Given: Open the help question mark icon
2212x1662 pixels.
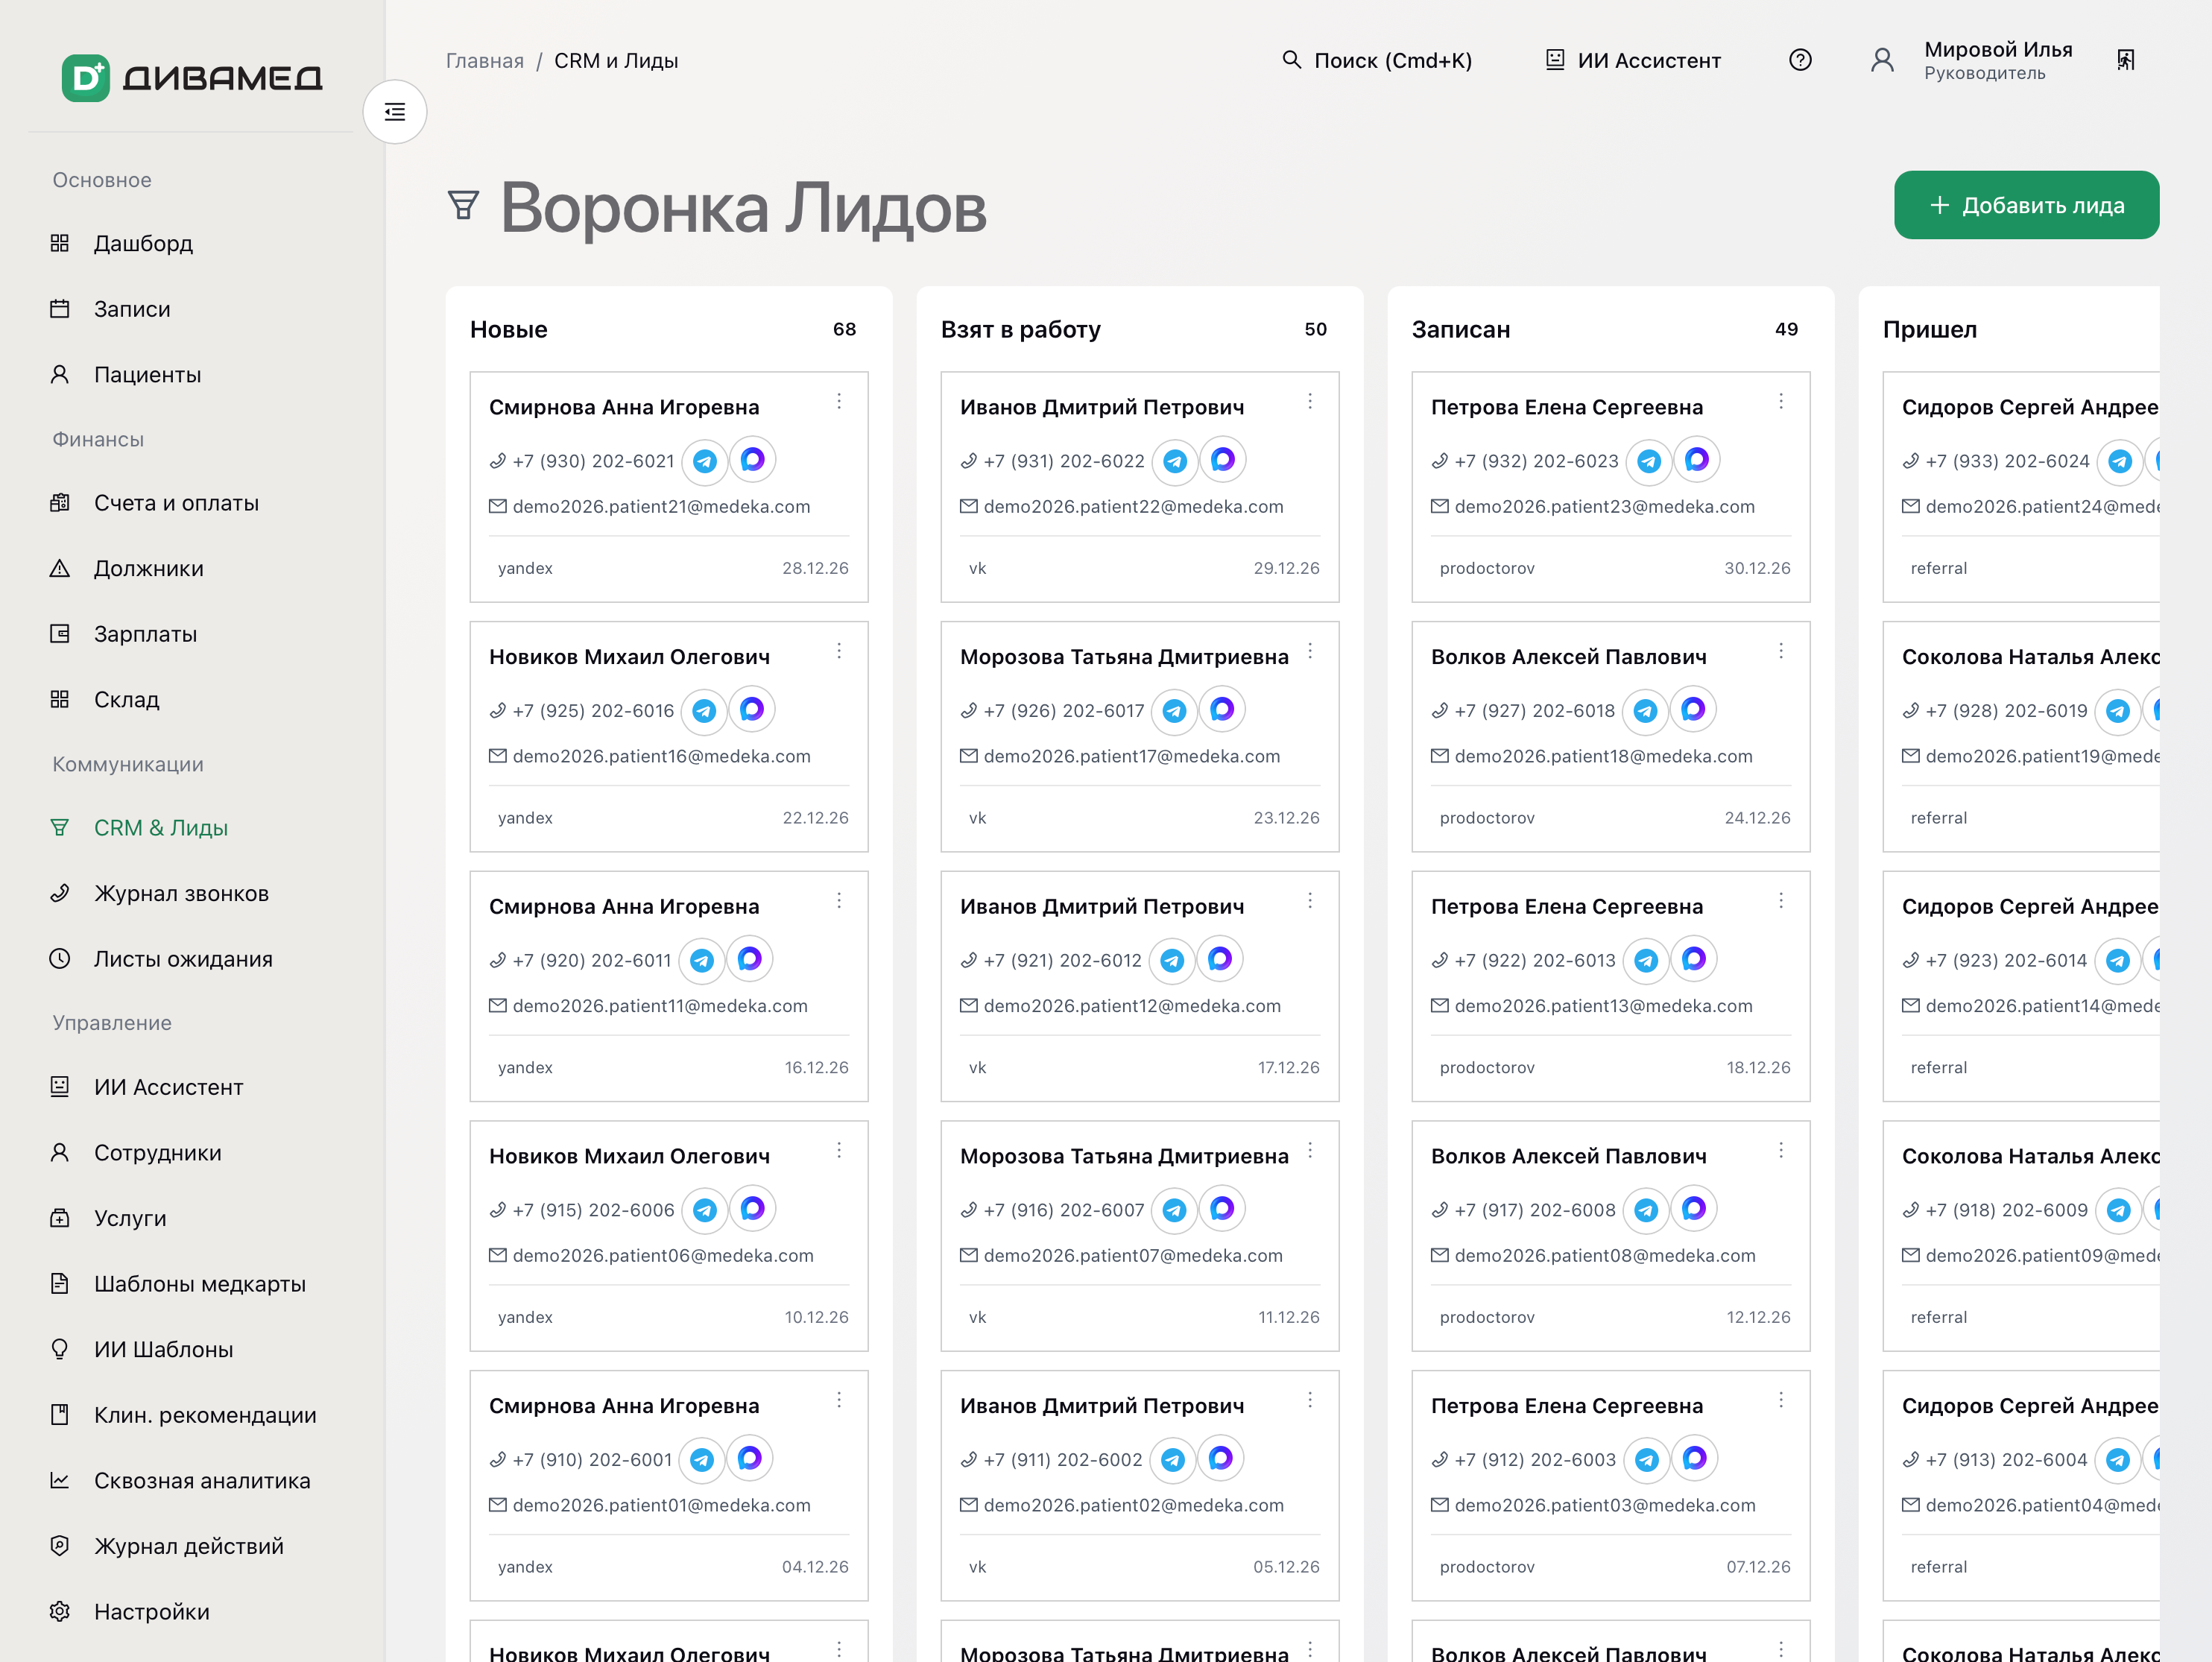Looking at the screenshot, I should (x=1800, y=60).
